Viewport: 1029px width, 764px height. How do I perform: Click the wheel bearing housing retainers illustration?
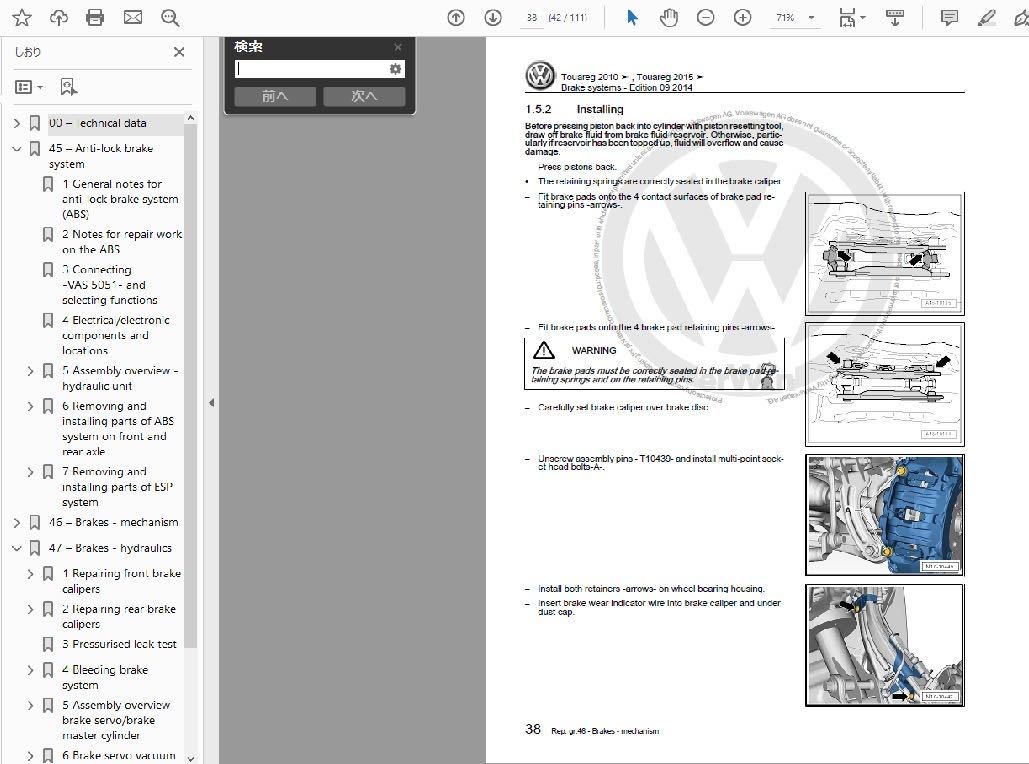coord(885,645)
